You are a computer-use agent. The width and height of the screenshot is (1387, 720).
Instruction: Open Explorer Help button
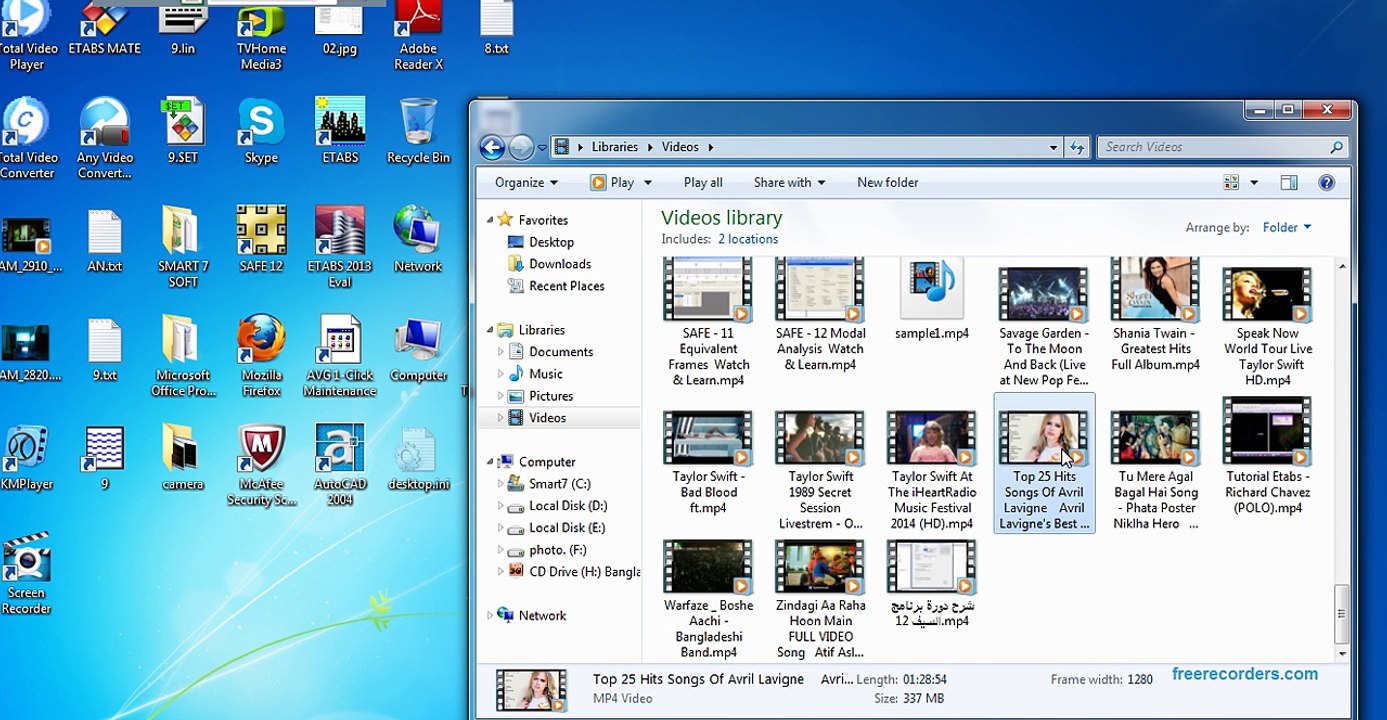1327,183
